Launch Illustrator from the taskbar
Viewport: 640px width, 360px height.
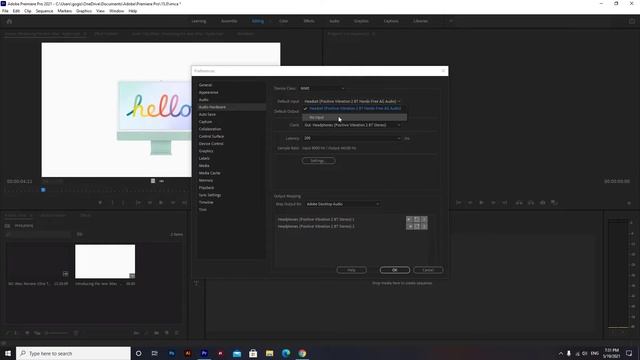tap(188, 353)
